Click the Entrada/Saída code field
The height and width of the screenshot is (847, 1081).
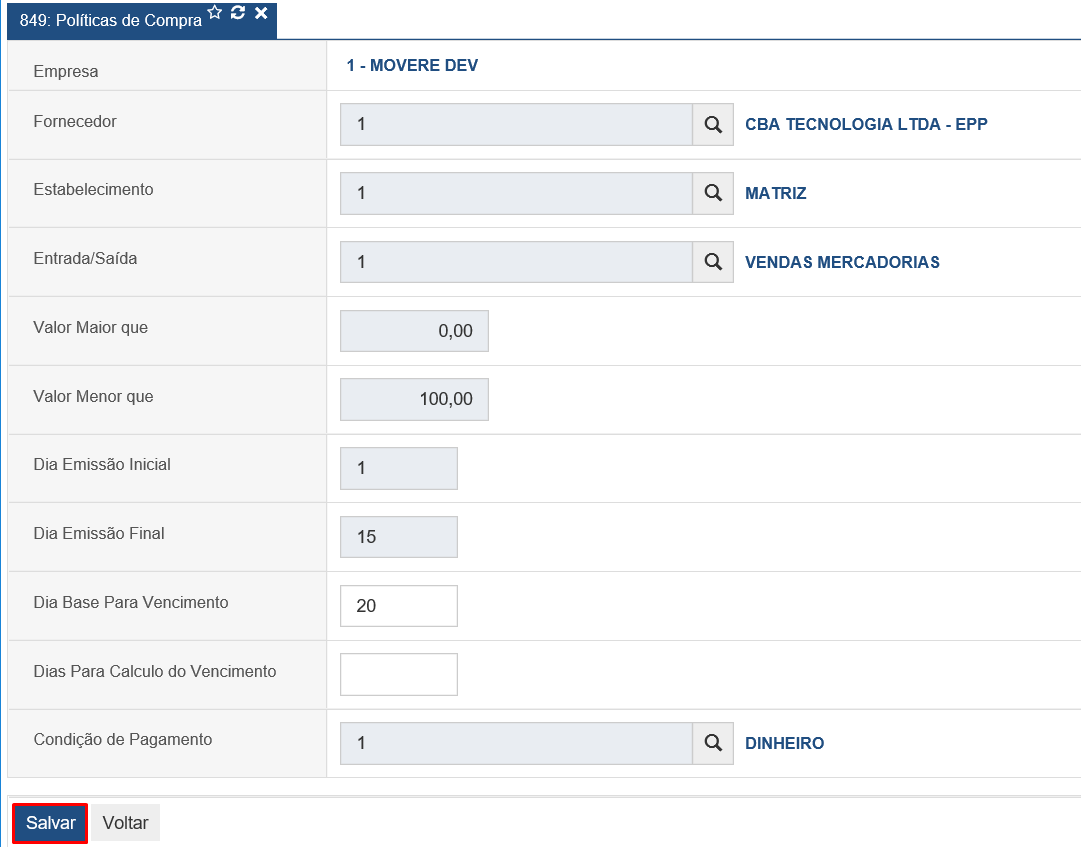516,262
